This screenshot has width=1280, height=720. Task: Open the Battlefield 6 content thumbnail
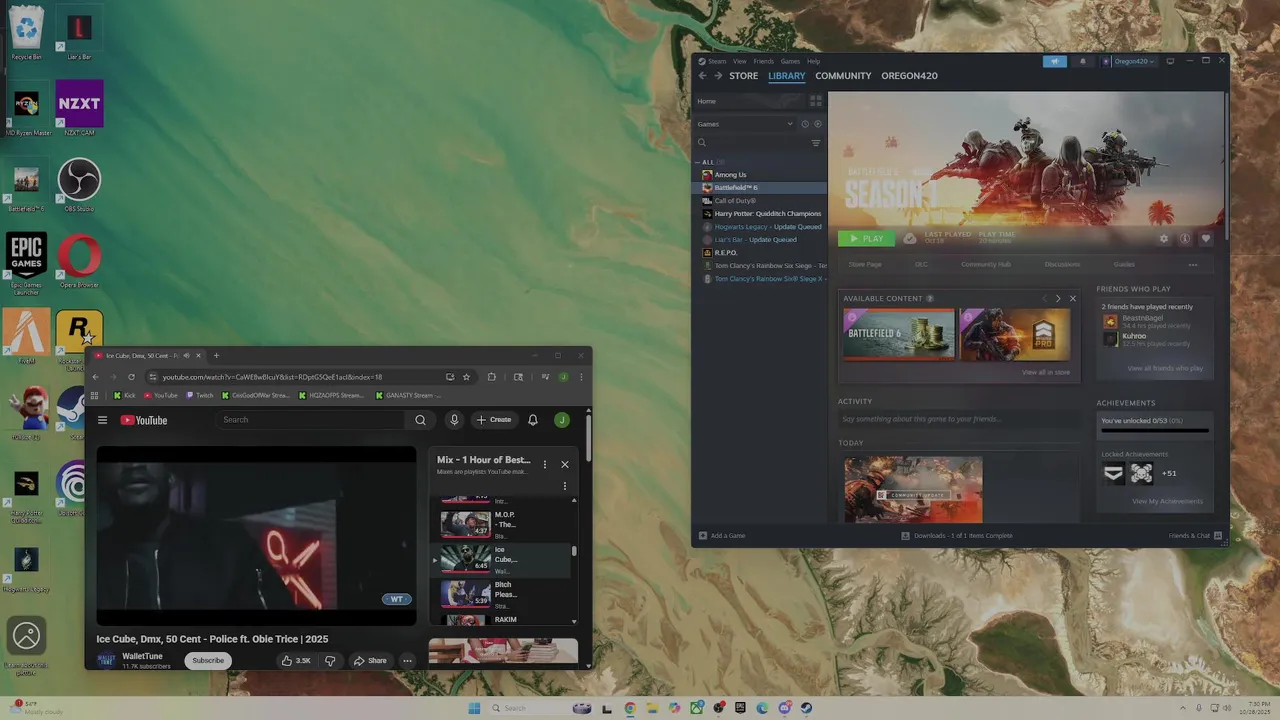pyautogui.click(x=899, y=334)
